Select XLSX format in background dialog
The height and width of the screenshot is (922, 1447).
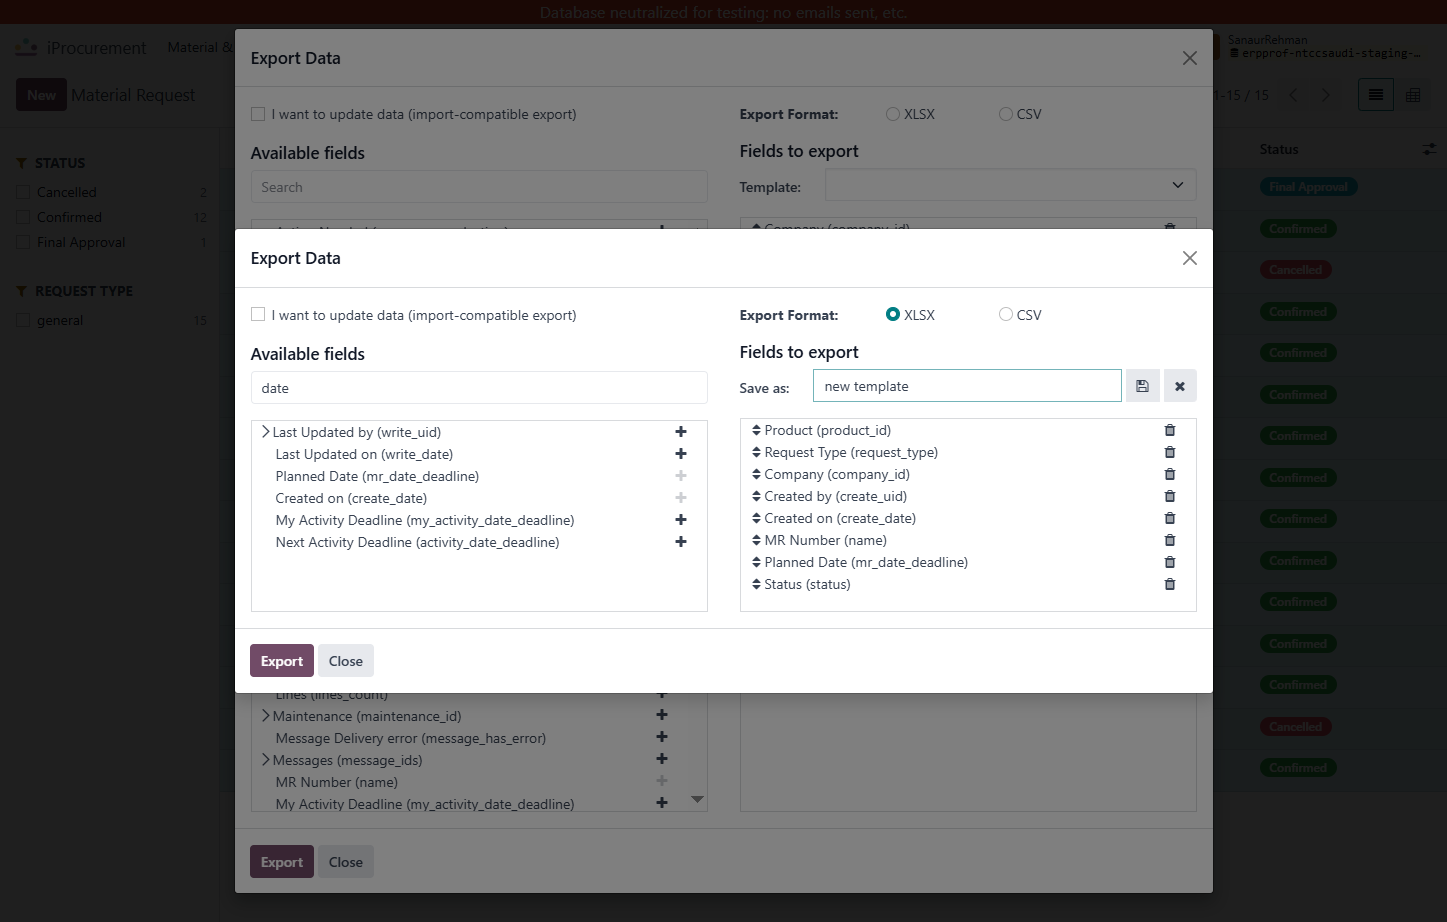coord(893,114)
